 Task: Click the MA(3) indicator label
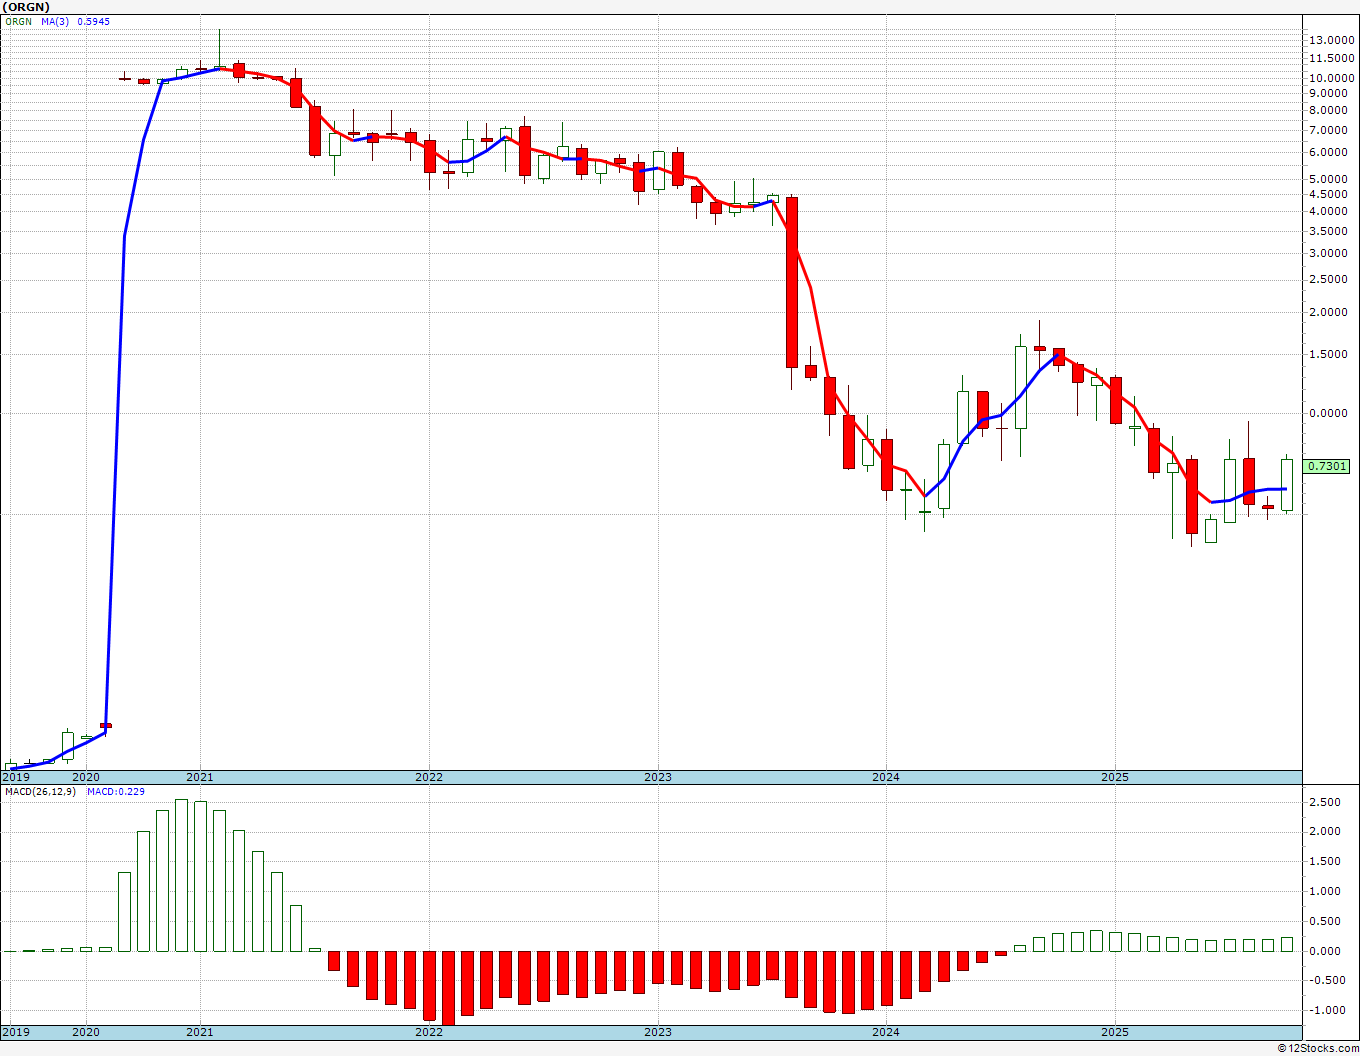55,21
